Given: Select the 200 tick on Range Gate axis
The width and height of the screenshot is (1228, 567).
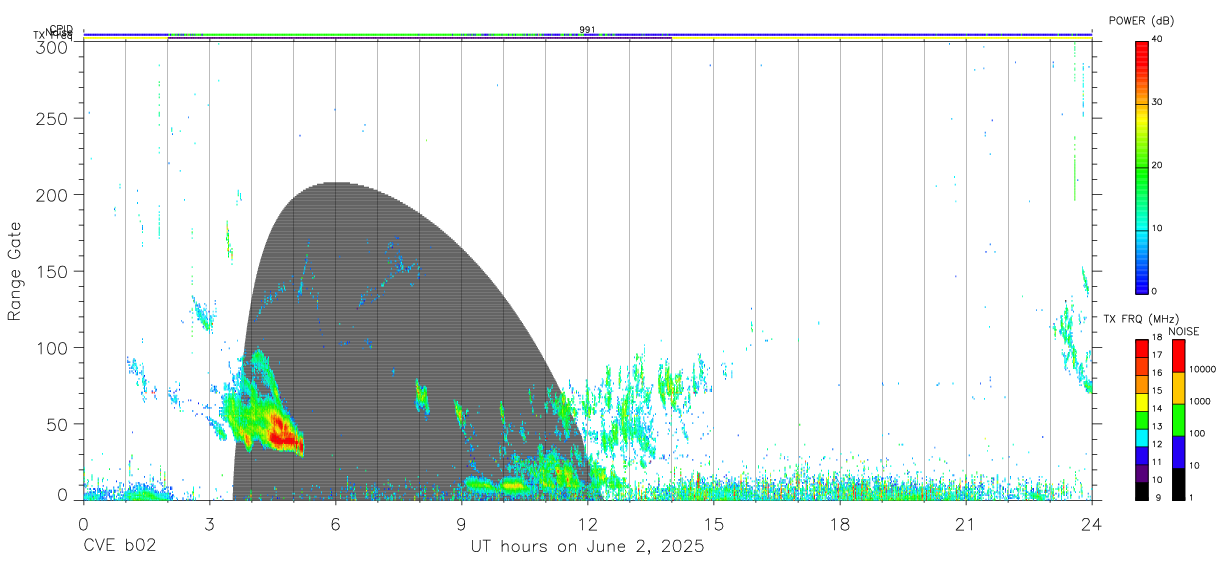Looking at the screenshot, I should coord(52,194).
